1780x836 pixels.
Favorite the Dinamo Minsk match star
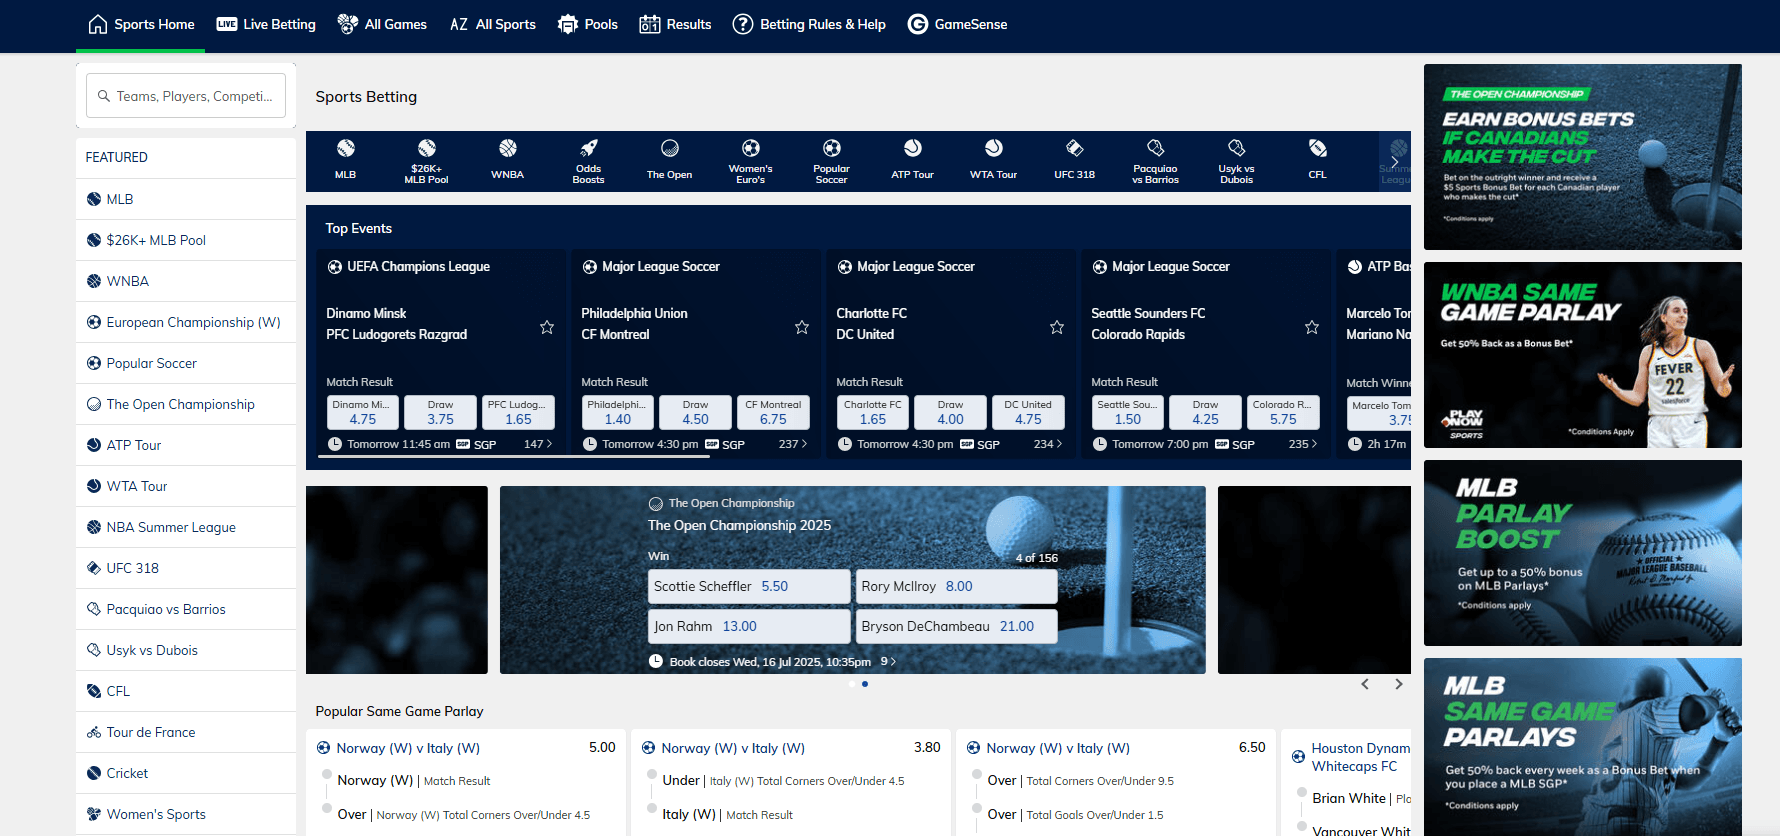coord(547,327)
